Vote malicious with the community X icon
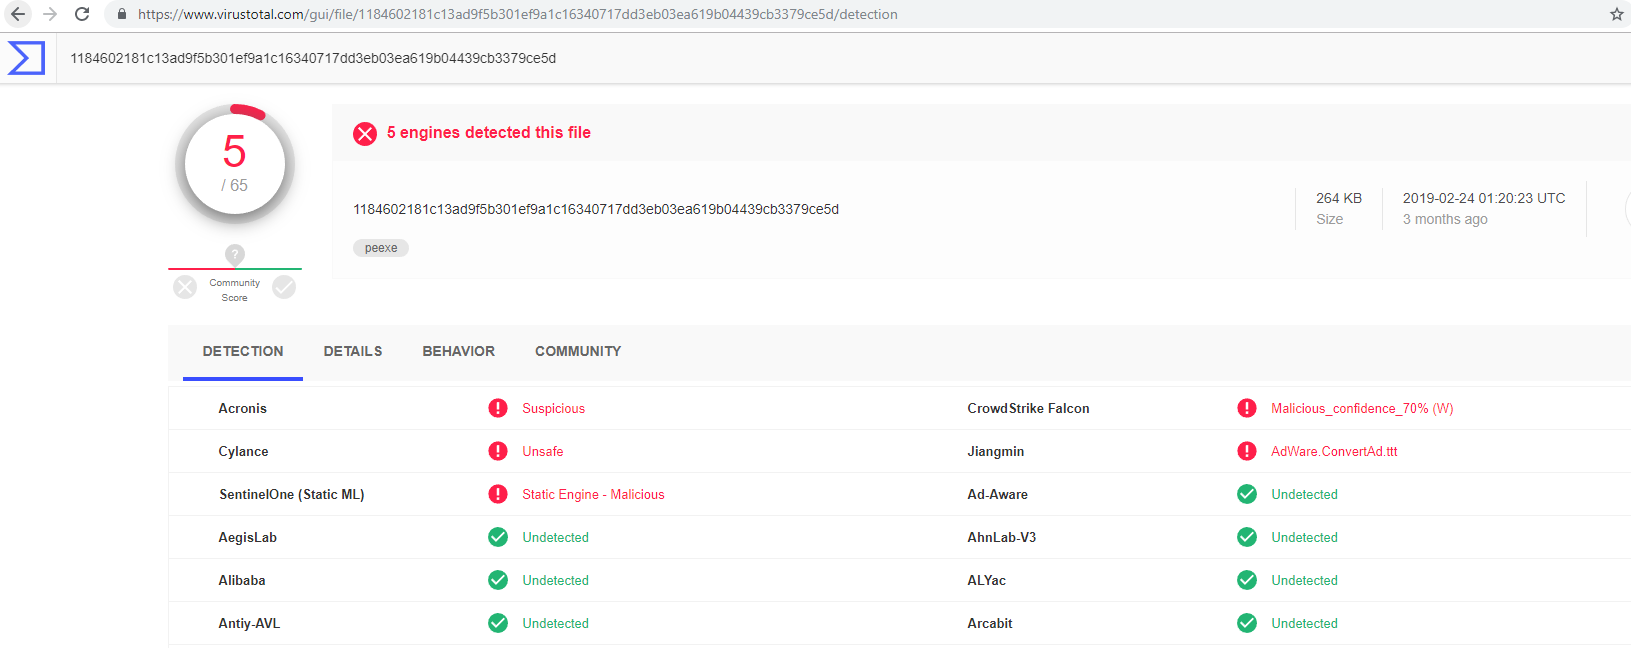Viewport: 1631px width, 648px height. pos(185,287)
